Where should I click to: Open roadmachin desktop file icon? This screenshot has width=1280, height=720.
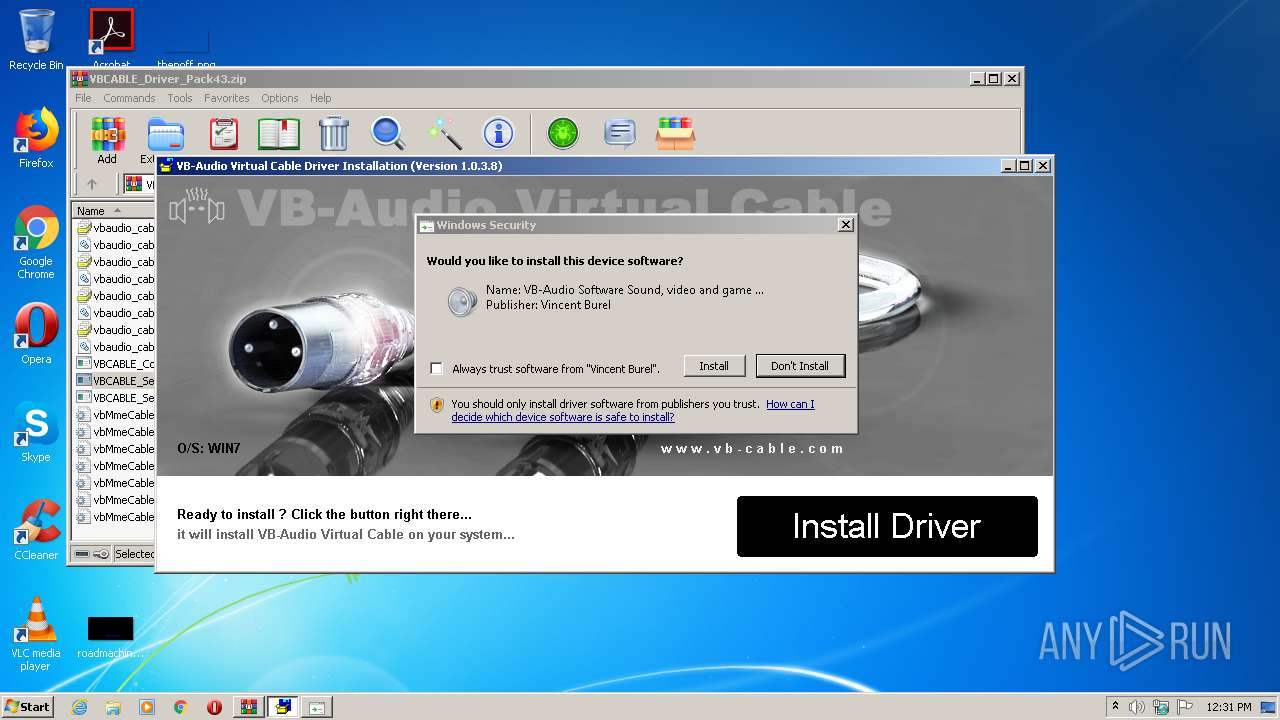click(x=110, y=637)
